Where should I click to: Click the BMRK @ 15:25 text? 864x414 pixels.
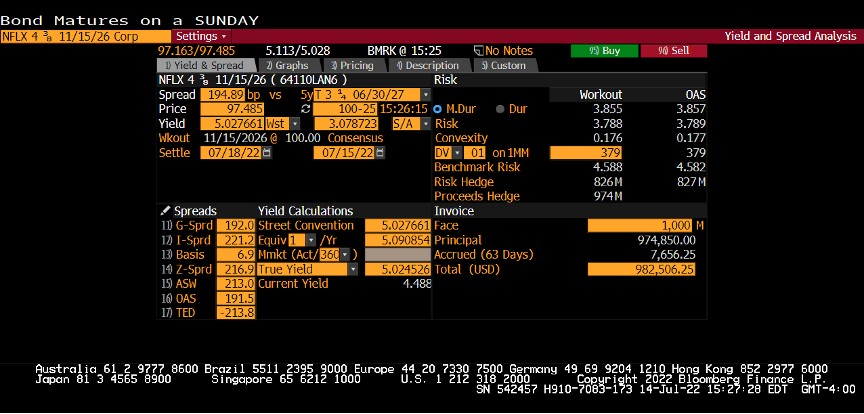[x=404, y=51]
